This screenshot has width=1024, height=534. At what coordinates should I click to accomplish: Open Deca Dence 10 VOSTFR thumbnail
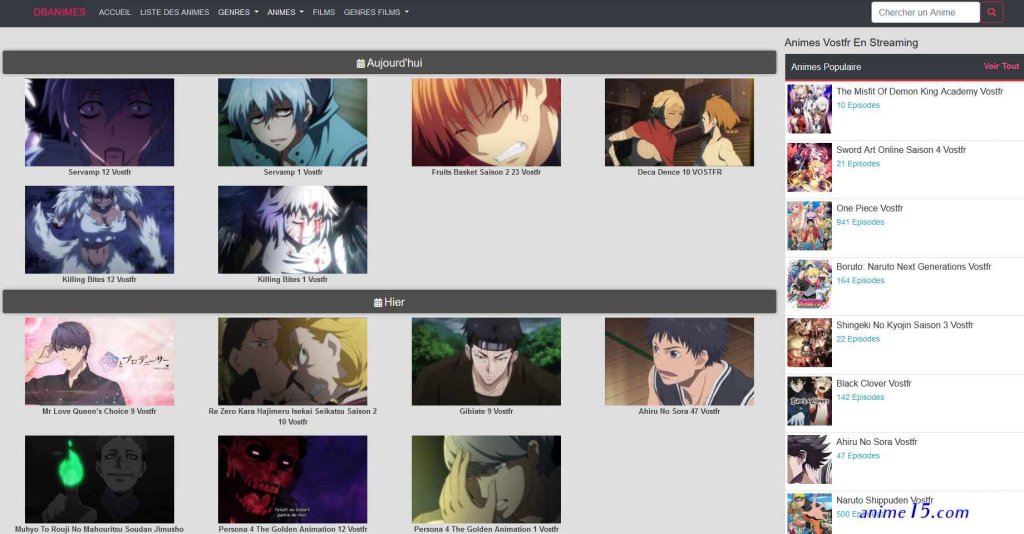pyautogui.click(x=679, y=122)
